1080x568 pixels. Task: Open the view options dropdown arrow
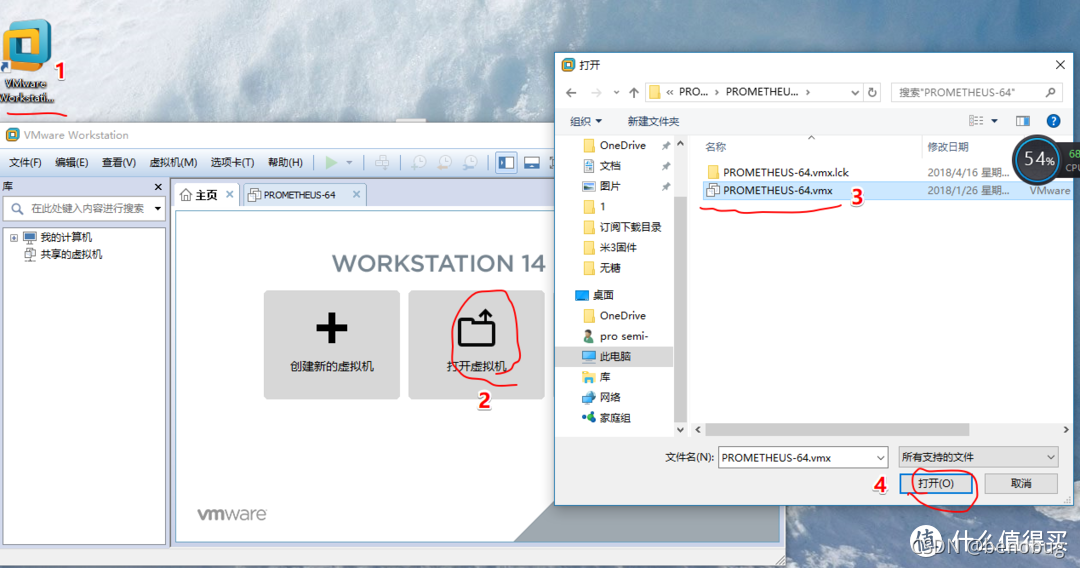pos(995,121)
